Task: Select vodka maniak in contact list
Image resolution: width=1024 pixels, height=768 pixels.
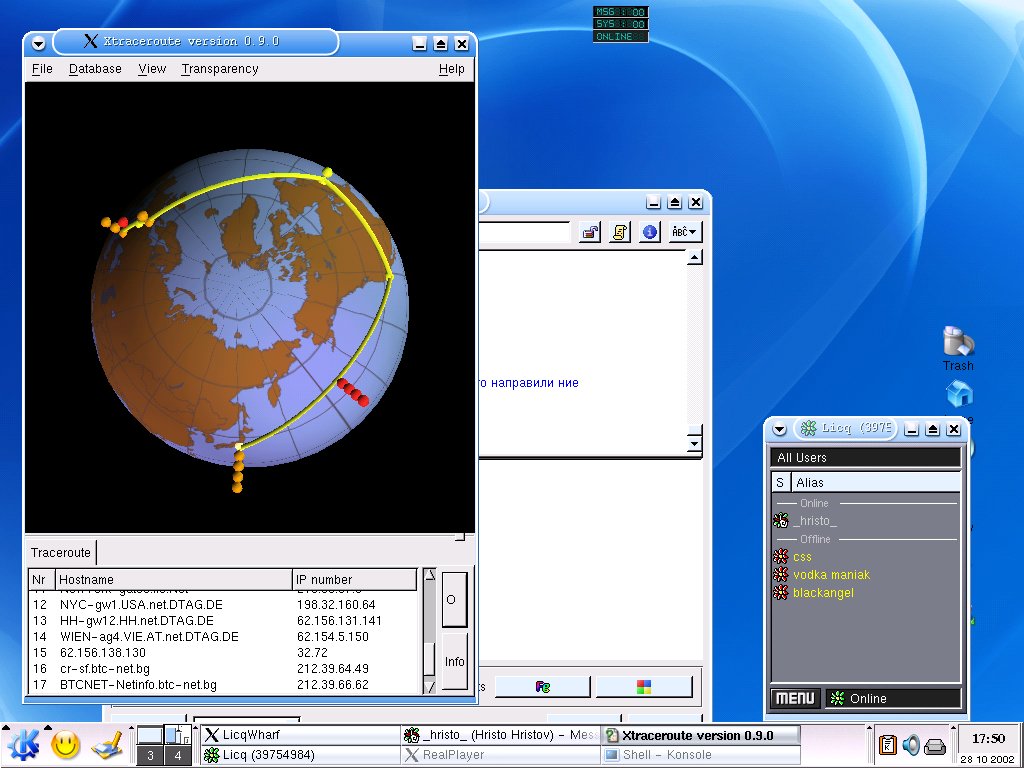Action: [831, 575]
